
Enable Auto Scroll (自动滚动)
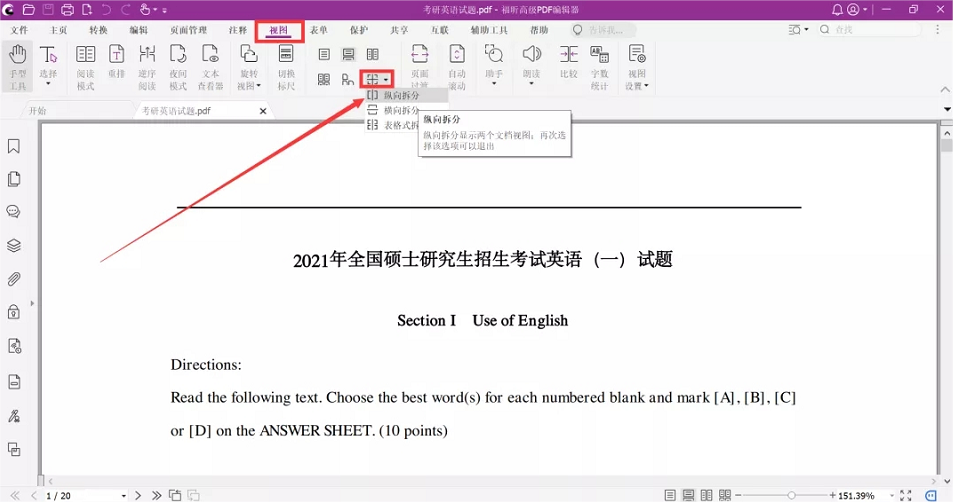(456, 66)
